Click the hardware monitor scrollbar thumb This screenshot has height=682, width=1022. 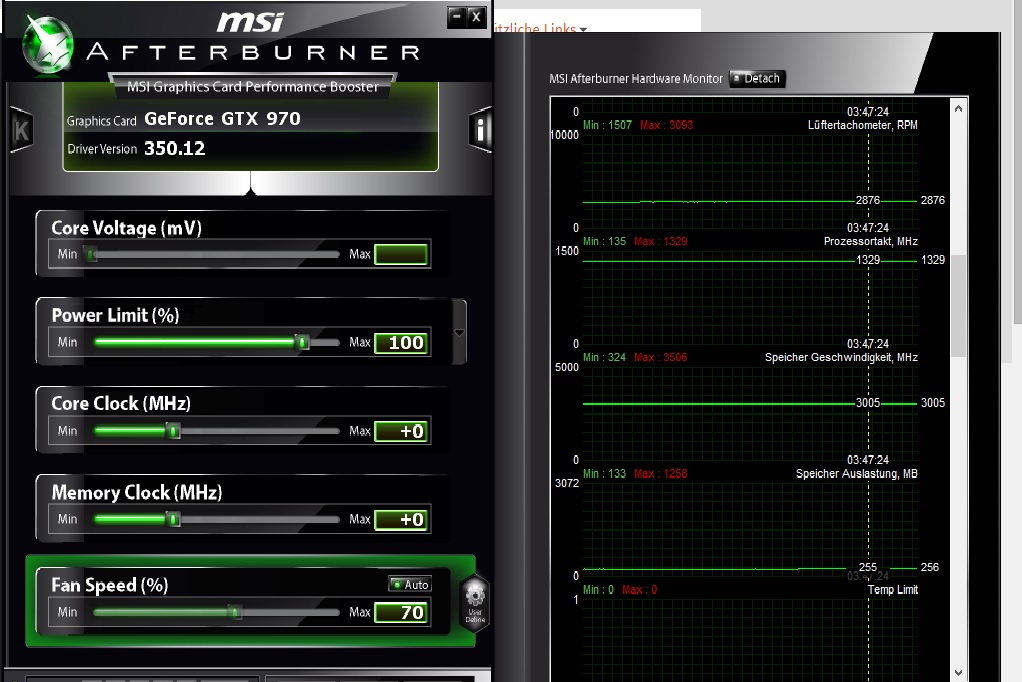[958, 306]
